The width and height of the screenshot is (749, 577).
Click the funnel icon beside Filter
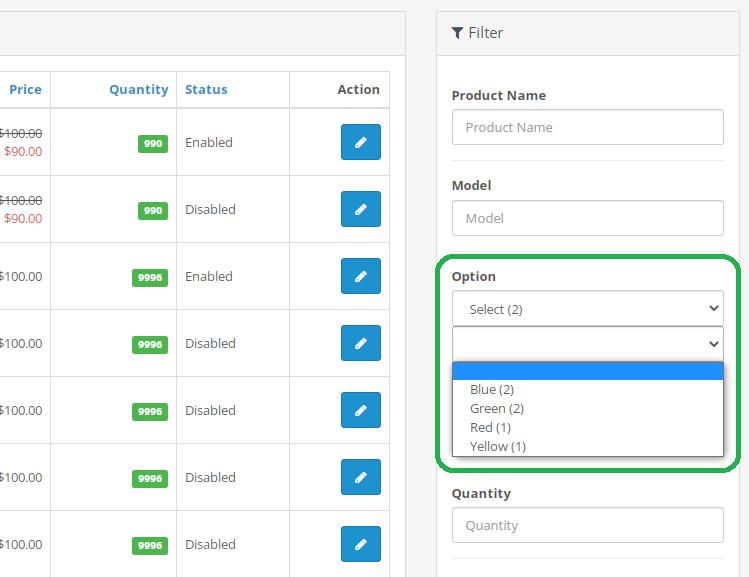[x=457, y=33]
